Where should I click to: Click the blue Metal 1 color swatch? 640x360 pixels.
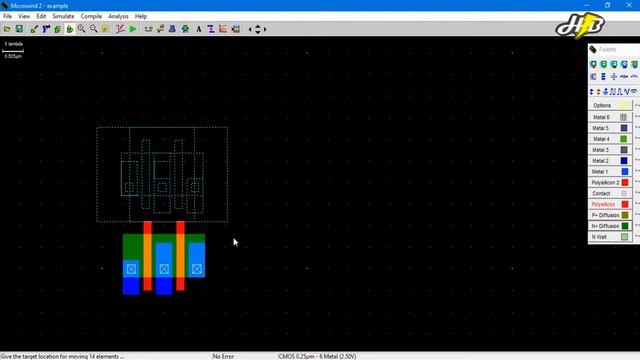pyautogui.click(x=624, y=171)
